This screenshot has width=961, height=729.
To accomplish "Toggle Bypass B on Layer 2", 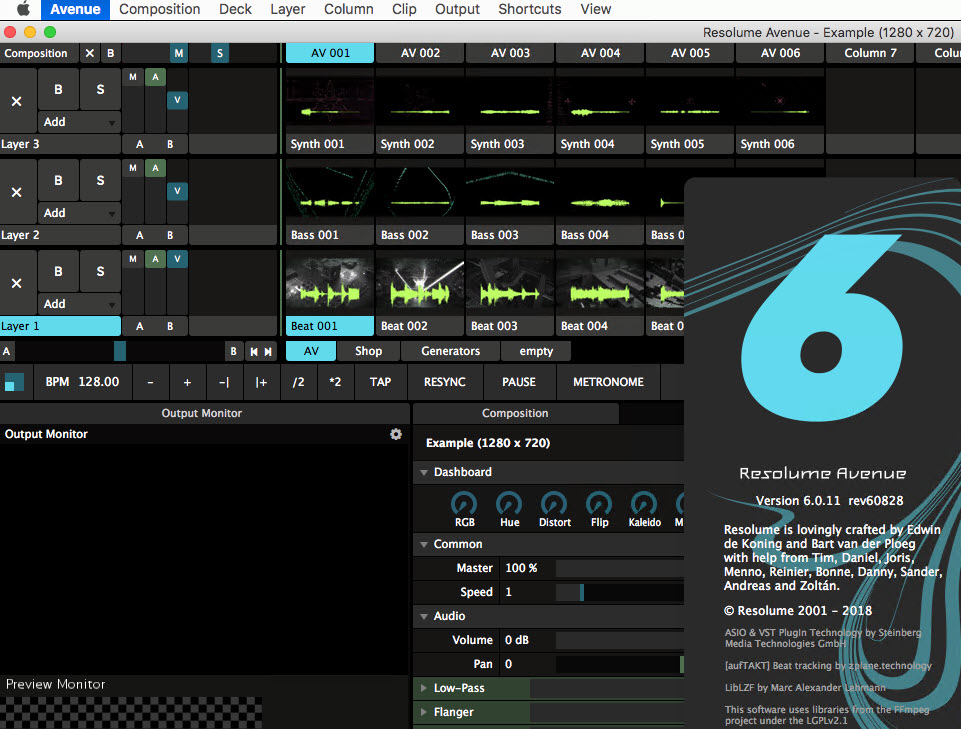I will click(x=58, y=181).
